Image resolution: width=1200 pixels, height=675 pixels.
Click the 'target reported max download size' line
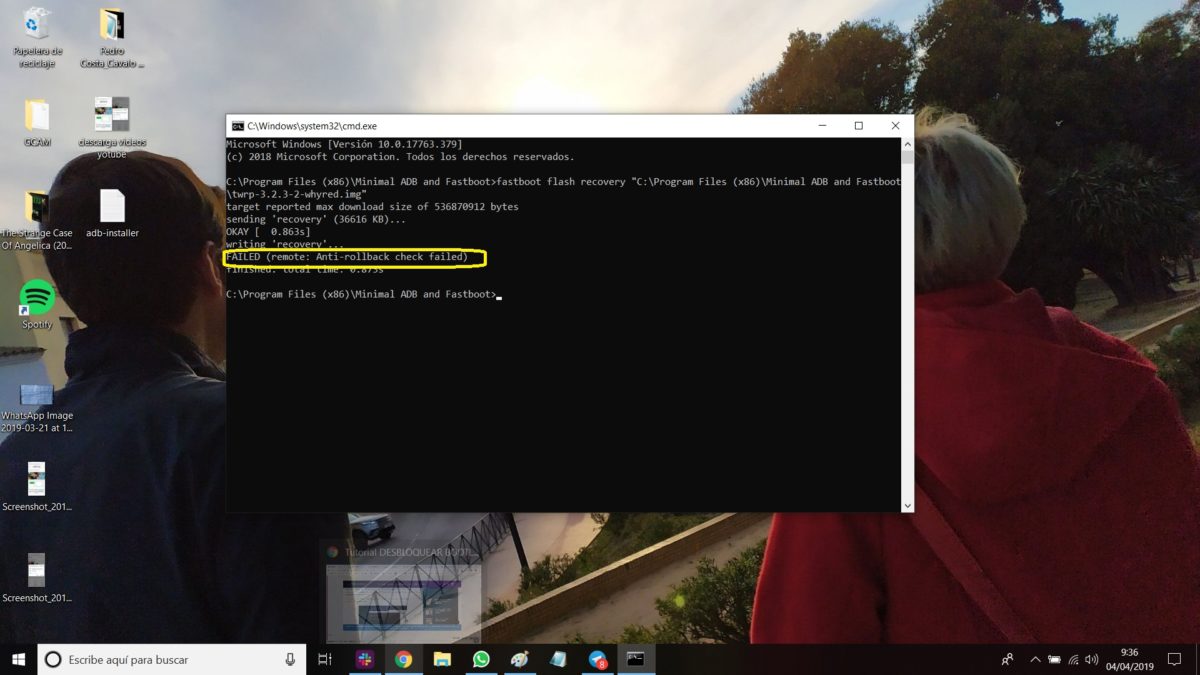(x=372, y=207)
